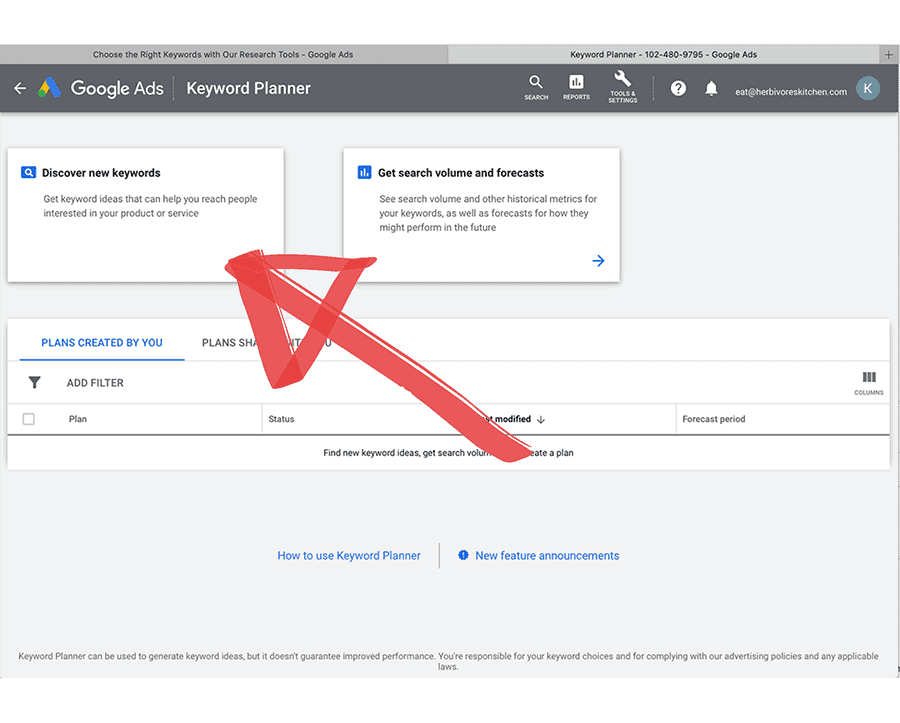The height and width of the screenshot is (723, 900).
Task: Click the Forecast period column header
Action: [713, 419]
